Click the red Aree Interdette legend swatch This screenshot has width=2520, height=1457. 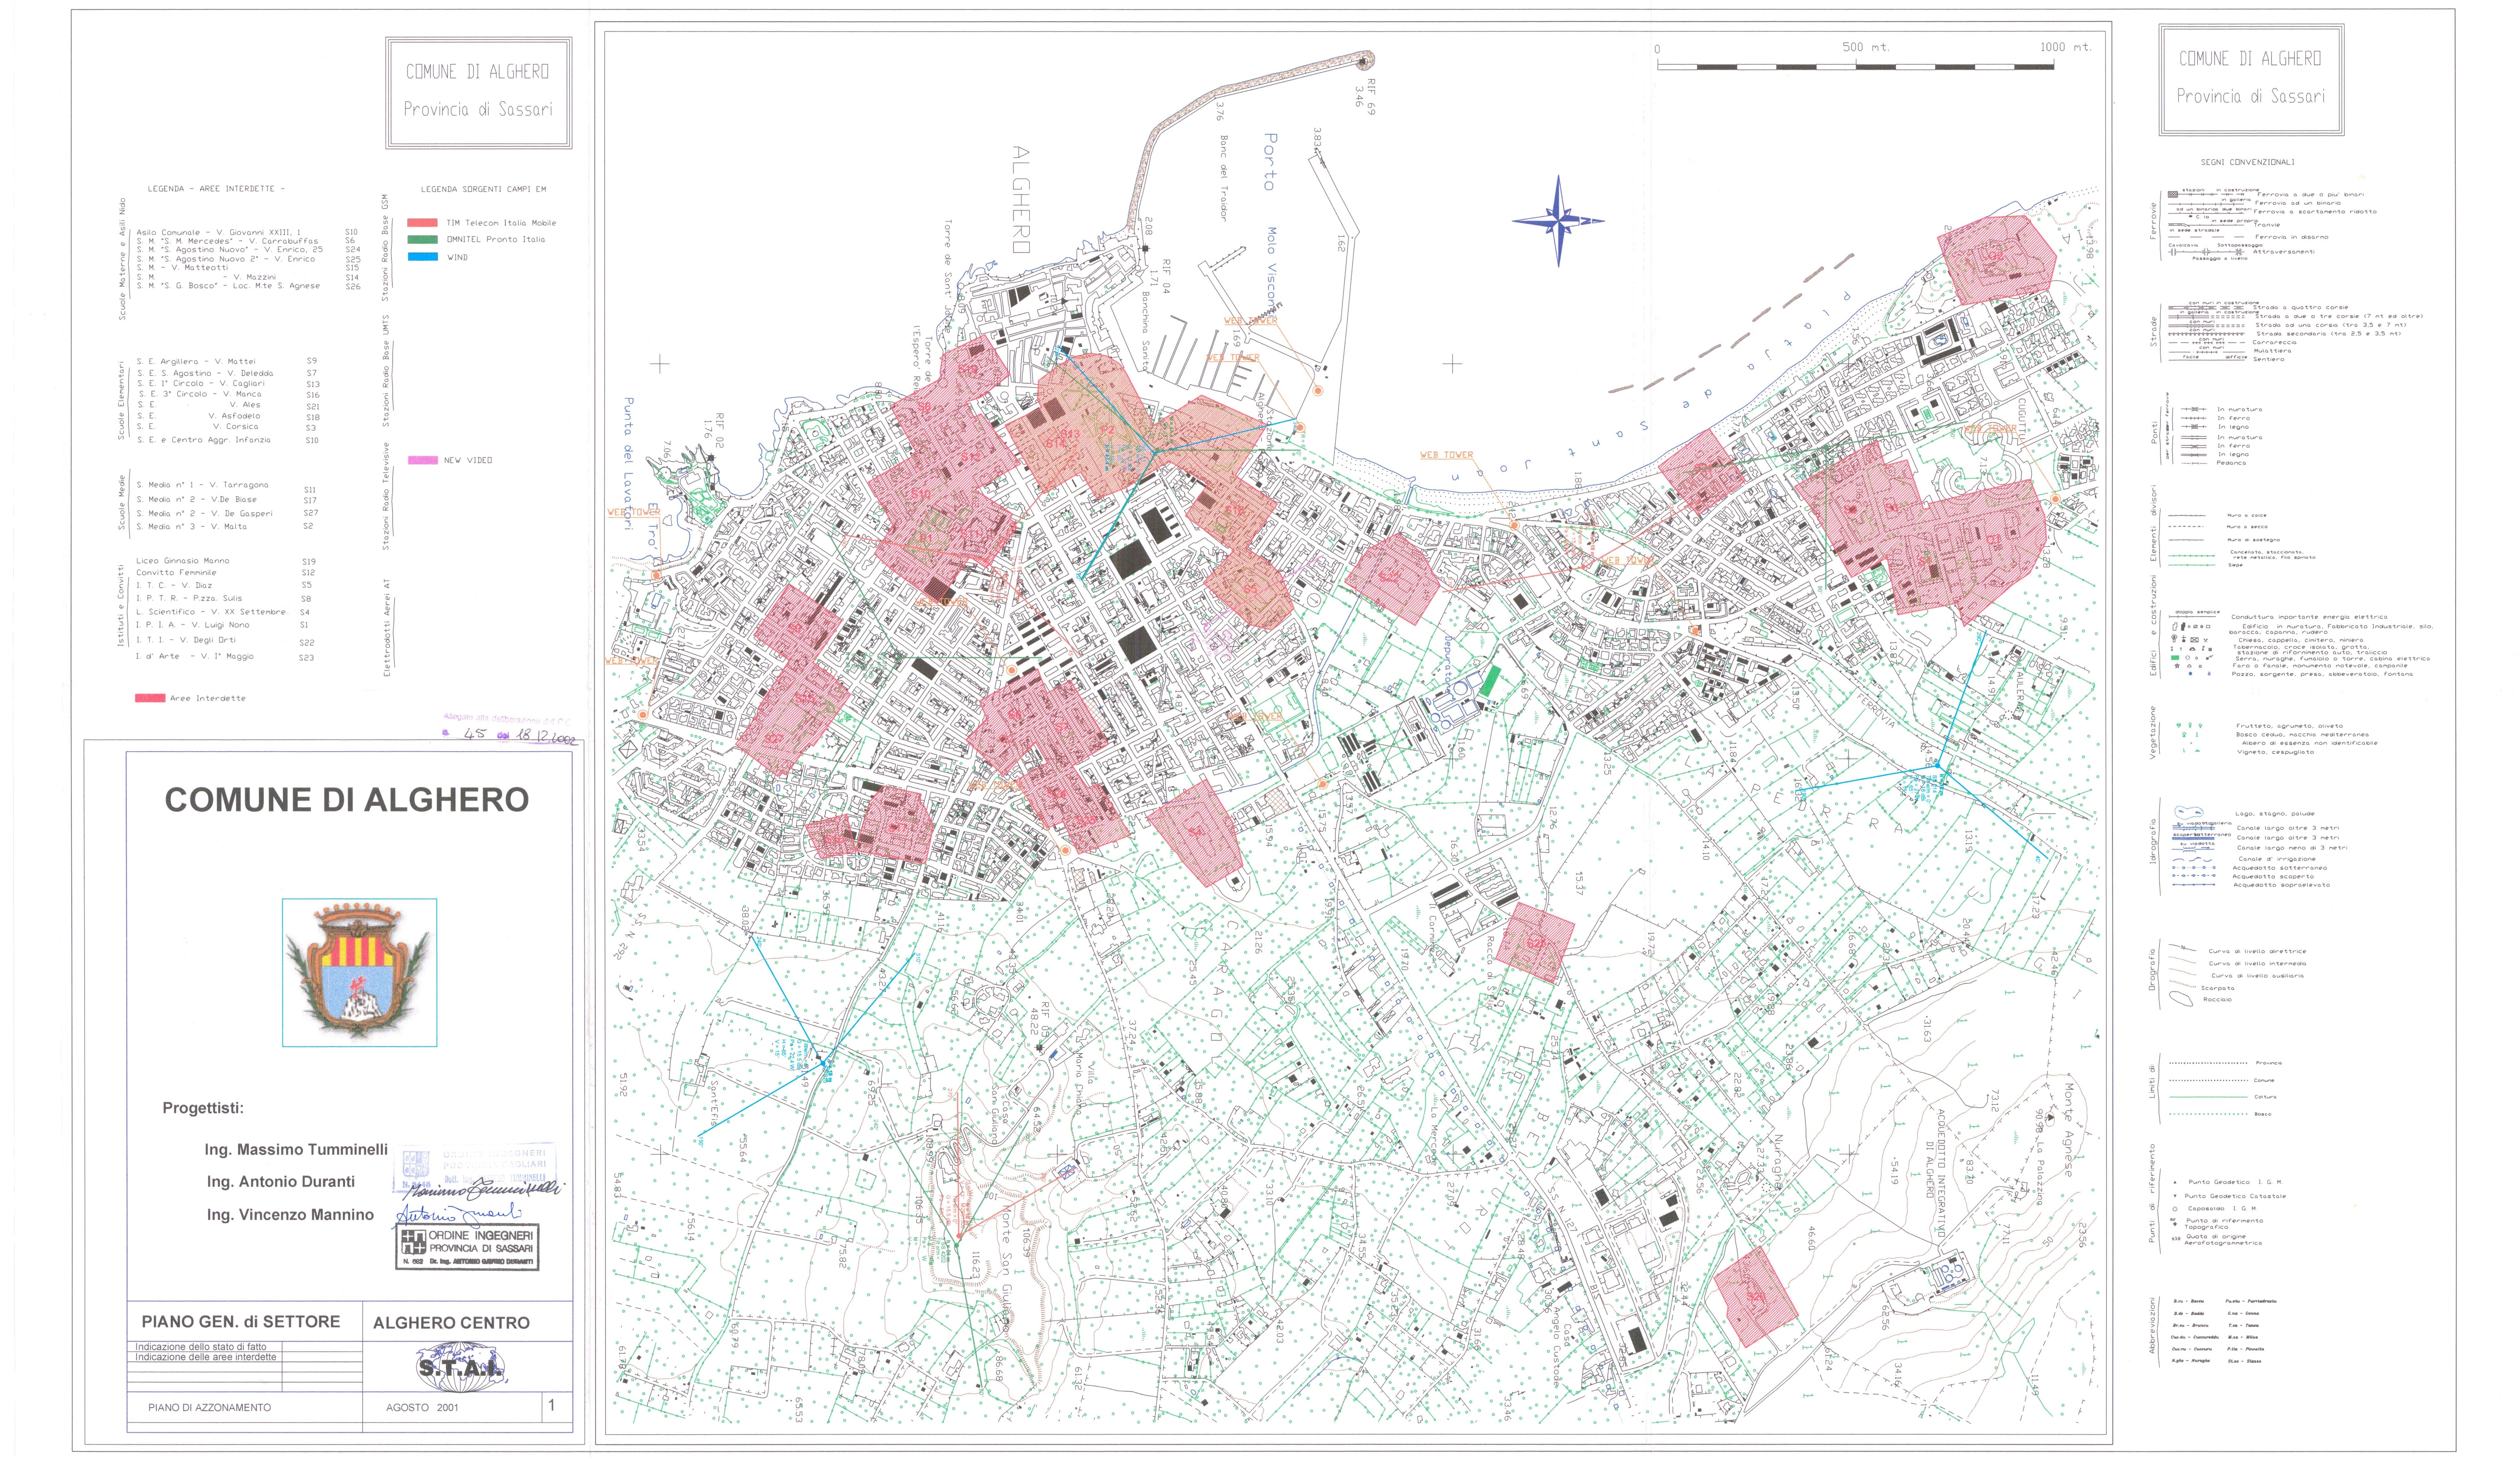click(x=150, y=698)
